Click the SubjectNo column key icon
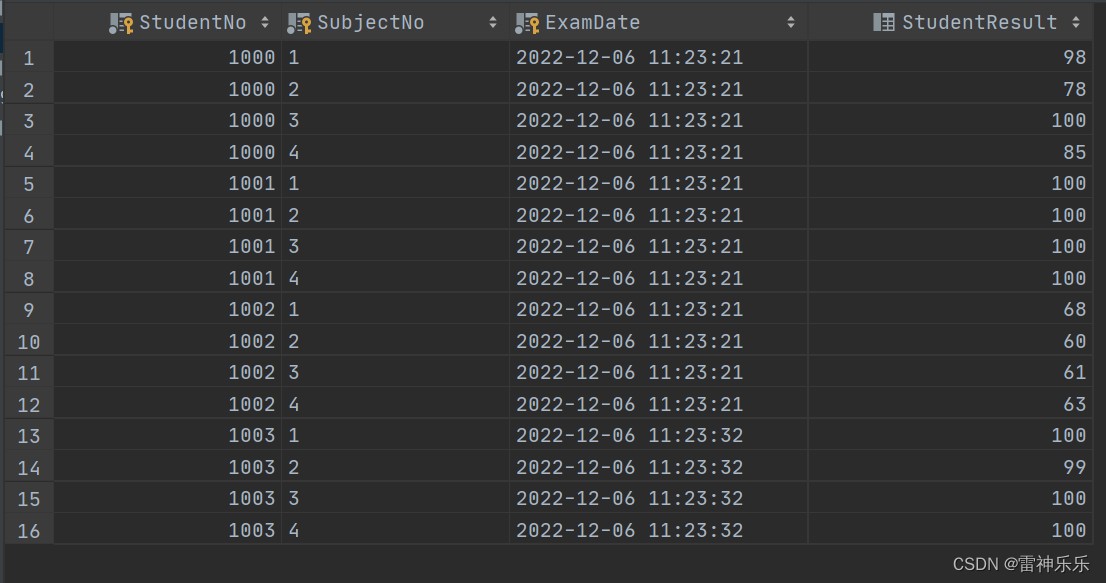The image size is (1106, 583). pyautogui.click(x=299, y=23)
